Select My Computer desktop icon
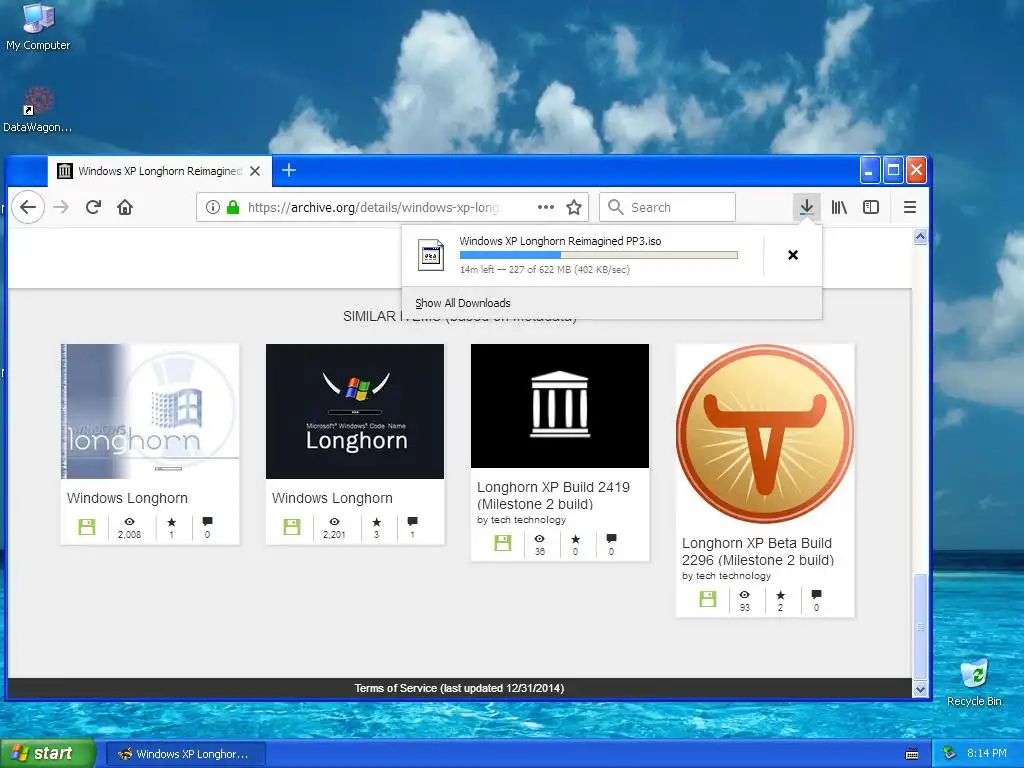This screenshot has width=1024, height=768. click(x=38, y=27)
